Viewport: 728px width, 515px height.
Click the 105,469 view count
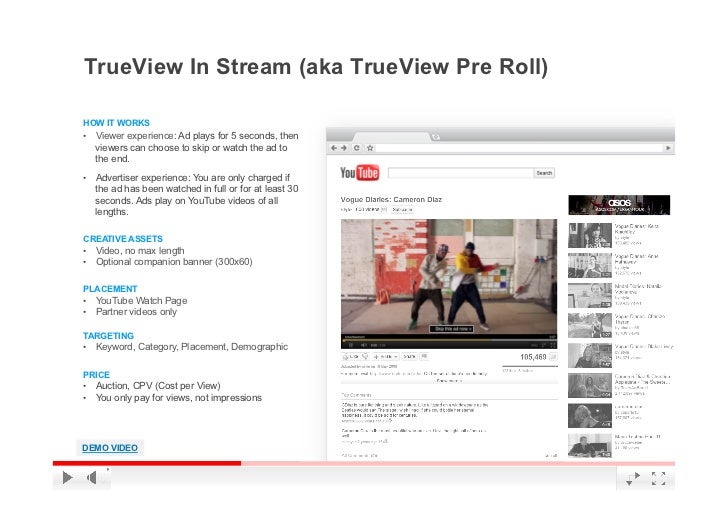(x=533, y=357)
